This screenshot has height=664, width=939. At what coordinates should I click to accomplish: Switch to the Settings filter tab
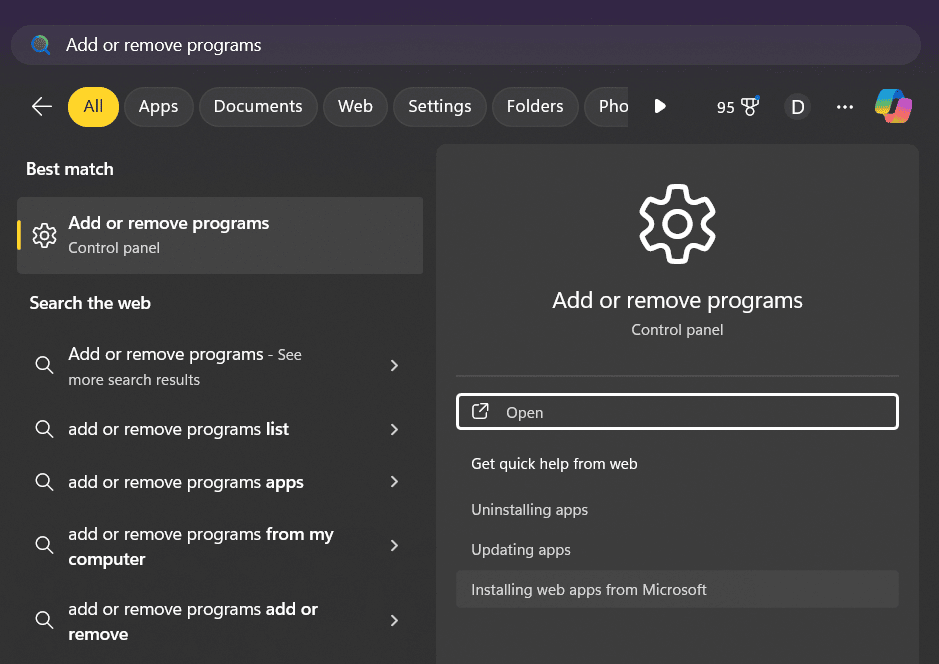(440, 107)
